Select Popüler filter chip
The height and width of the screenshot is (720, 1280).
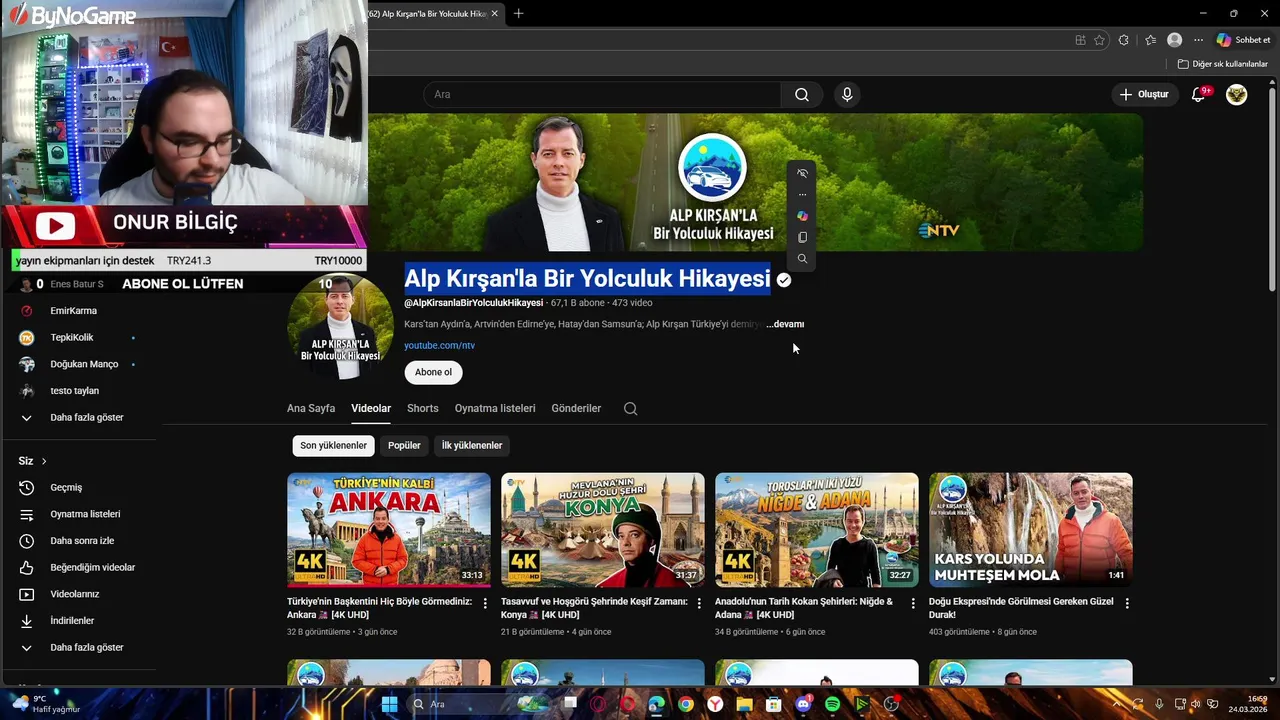pos(404,445)
